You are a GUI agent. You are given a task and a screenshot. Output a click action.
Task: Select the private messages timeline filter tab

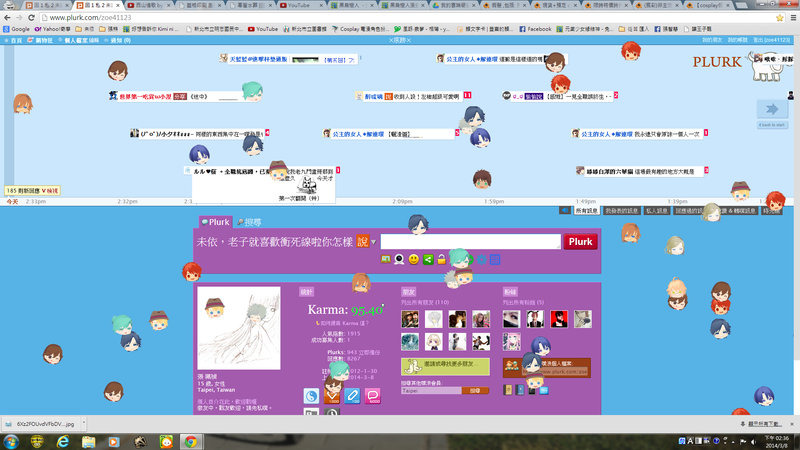[x=657, y=210]
